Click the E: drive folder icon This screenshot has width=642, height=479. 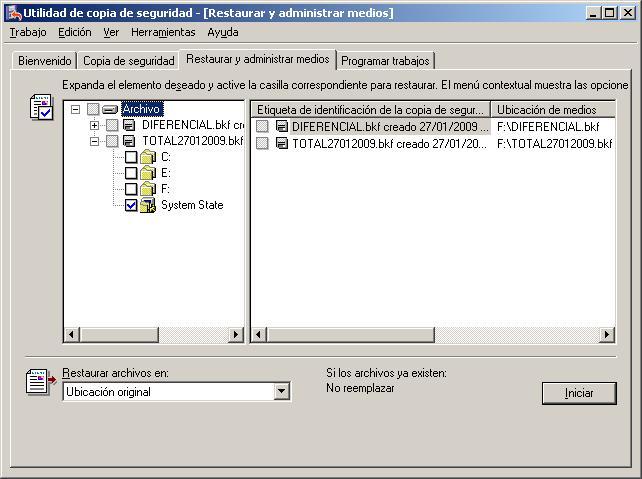147,173
